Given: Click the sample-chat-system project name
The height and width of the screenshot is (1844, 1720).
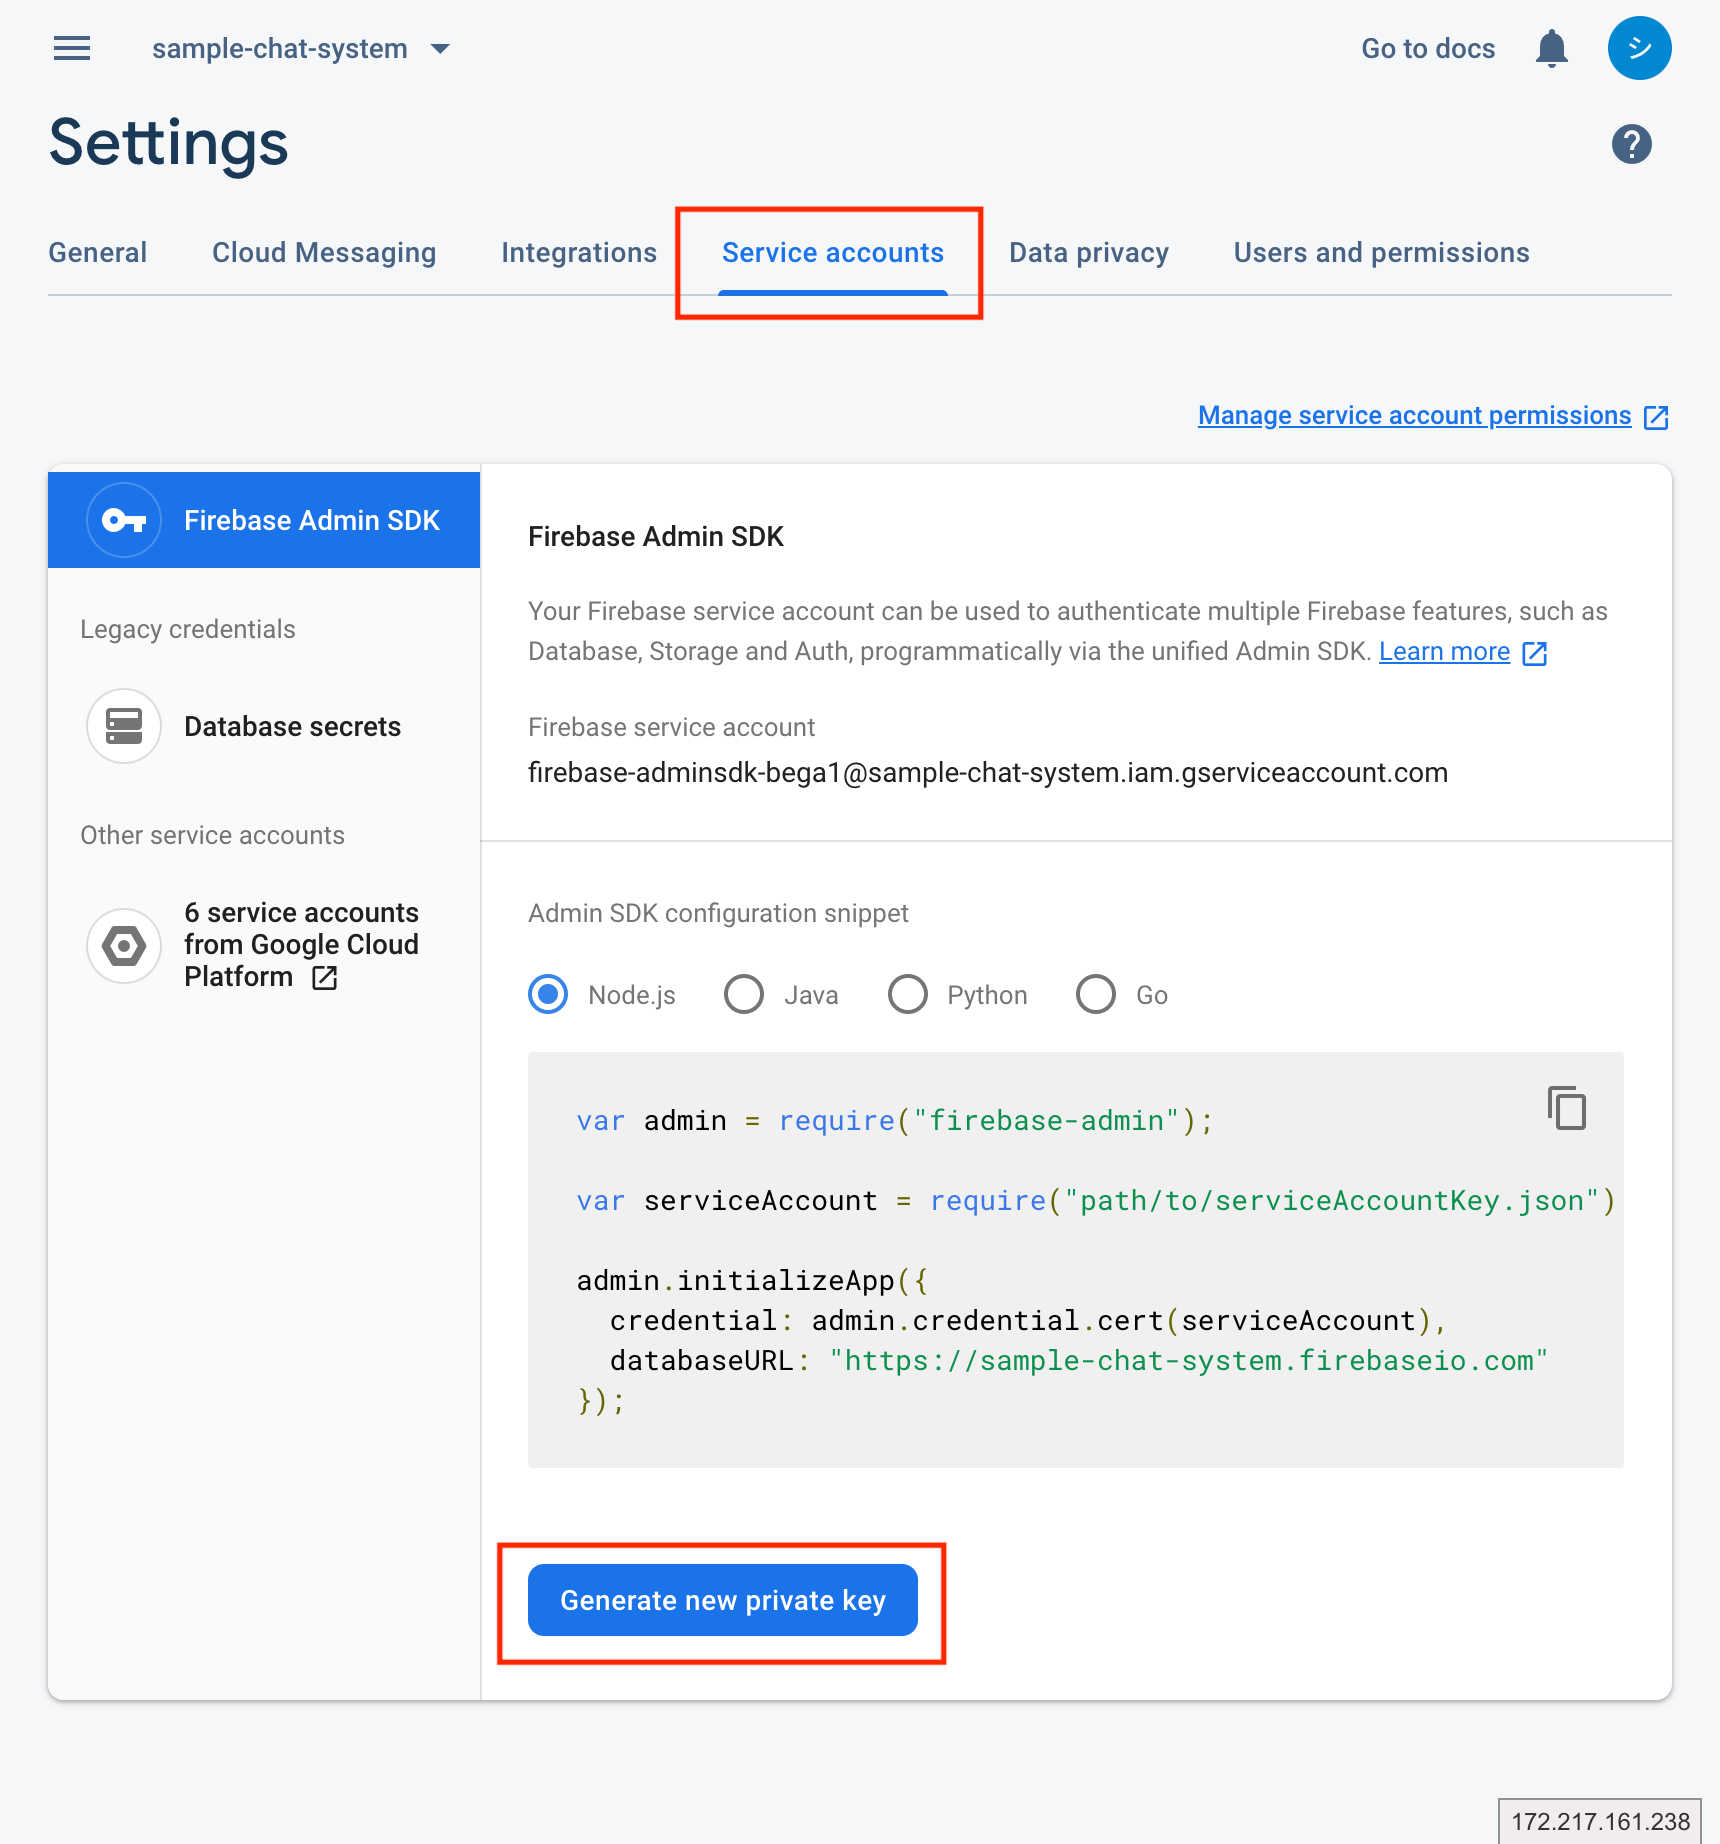Looking at the screenshot, I should pos(280,48).
